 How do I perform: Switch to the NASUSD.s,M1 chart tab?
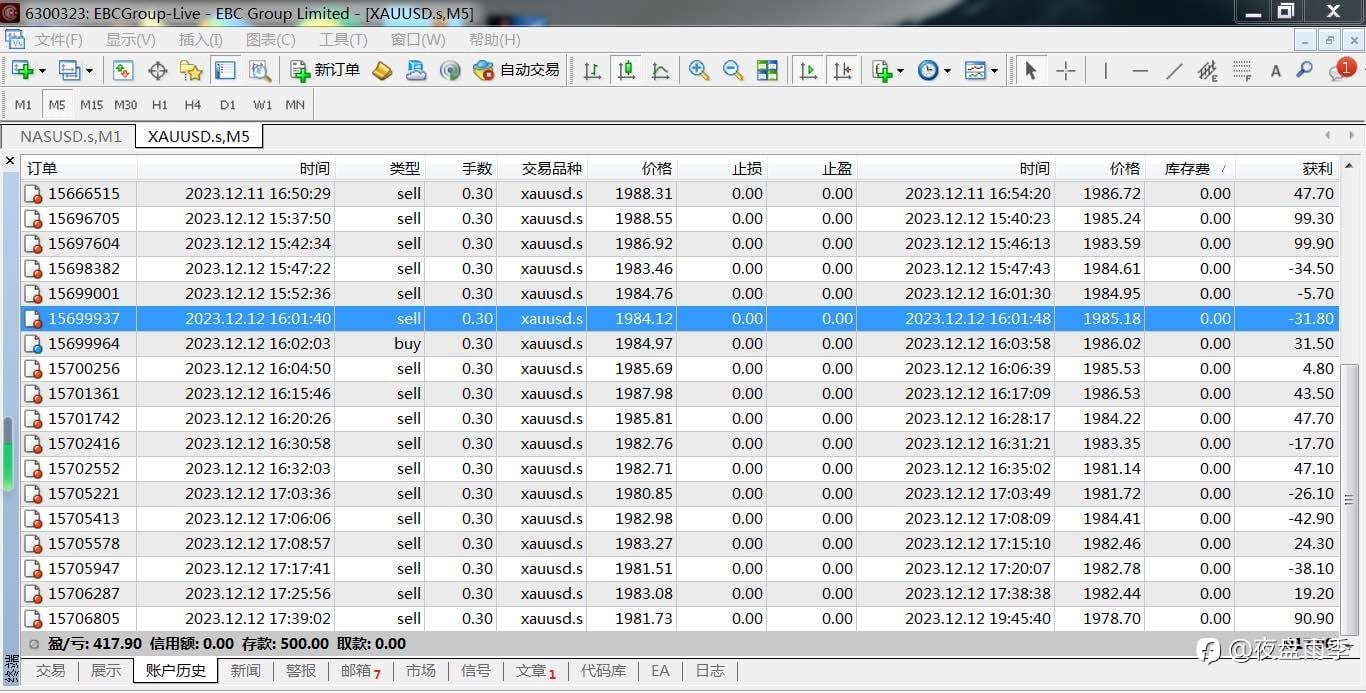70,136
